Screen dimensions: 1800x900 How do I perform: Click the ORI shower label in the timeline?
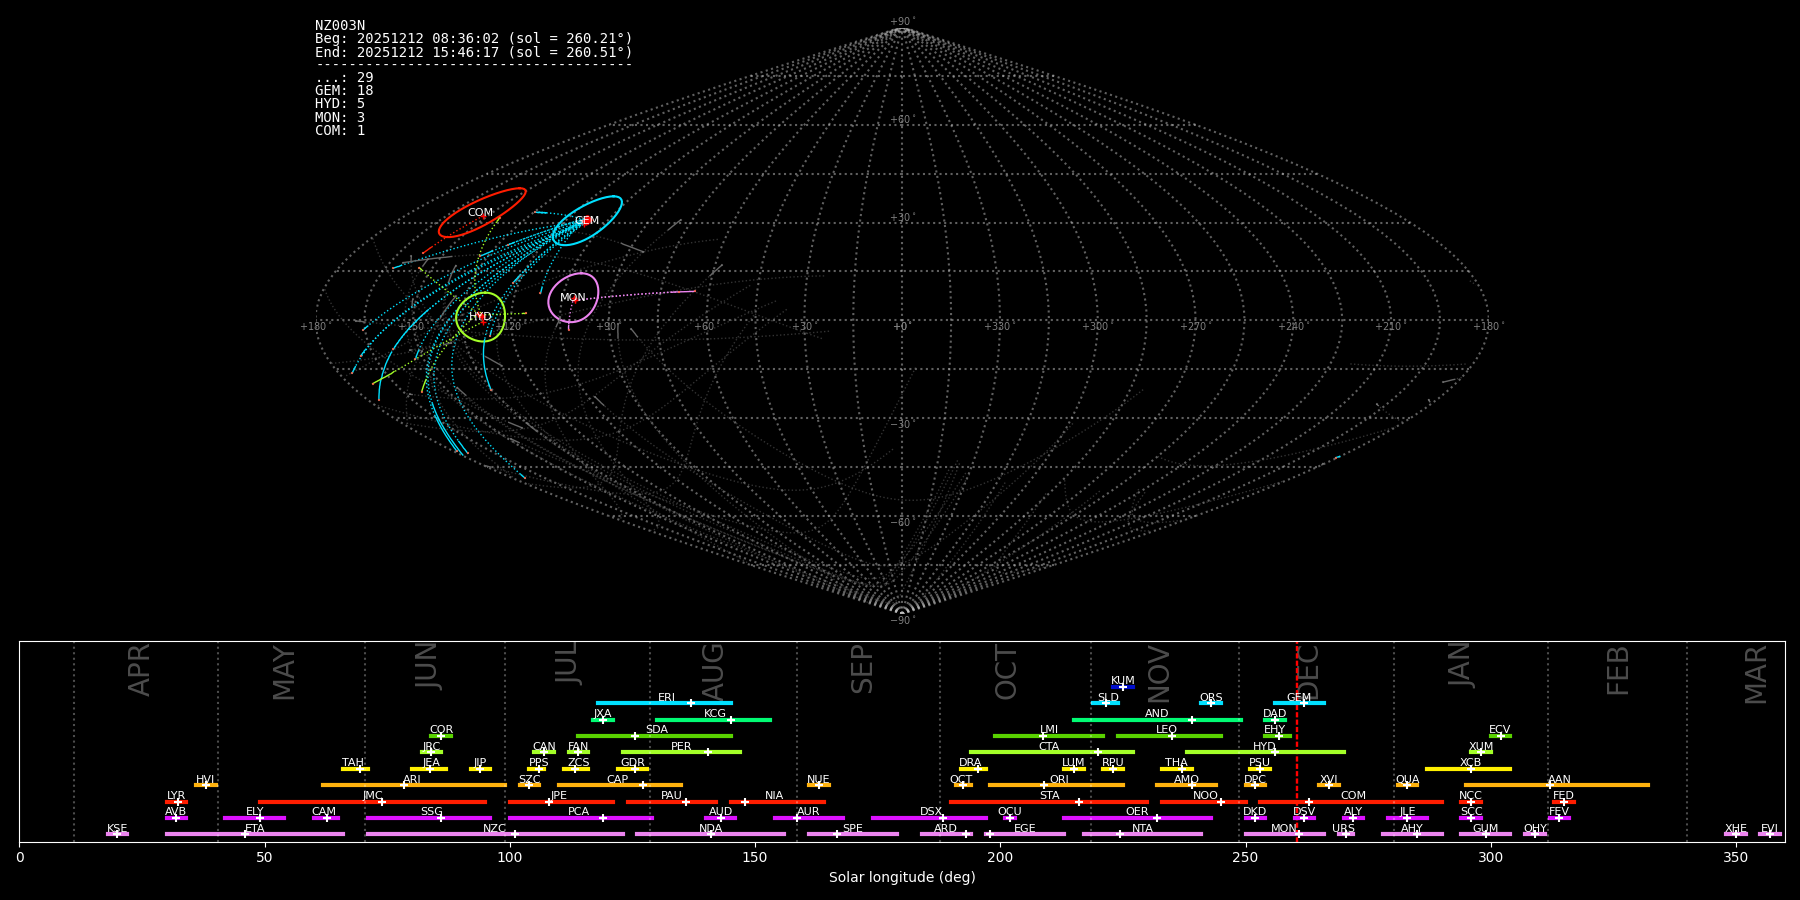point(1059,780)
